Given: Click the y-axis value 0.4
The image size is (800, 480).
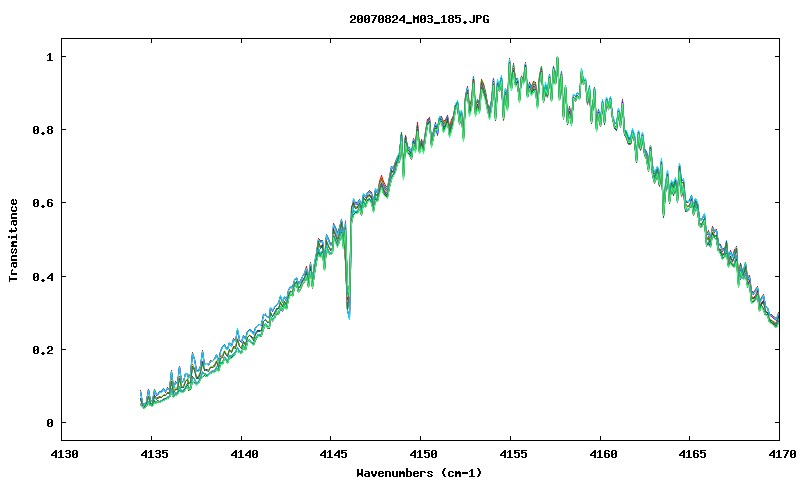Looking at the screenshot, I should [x=43, y=277].
